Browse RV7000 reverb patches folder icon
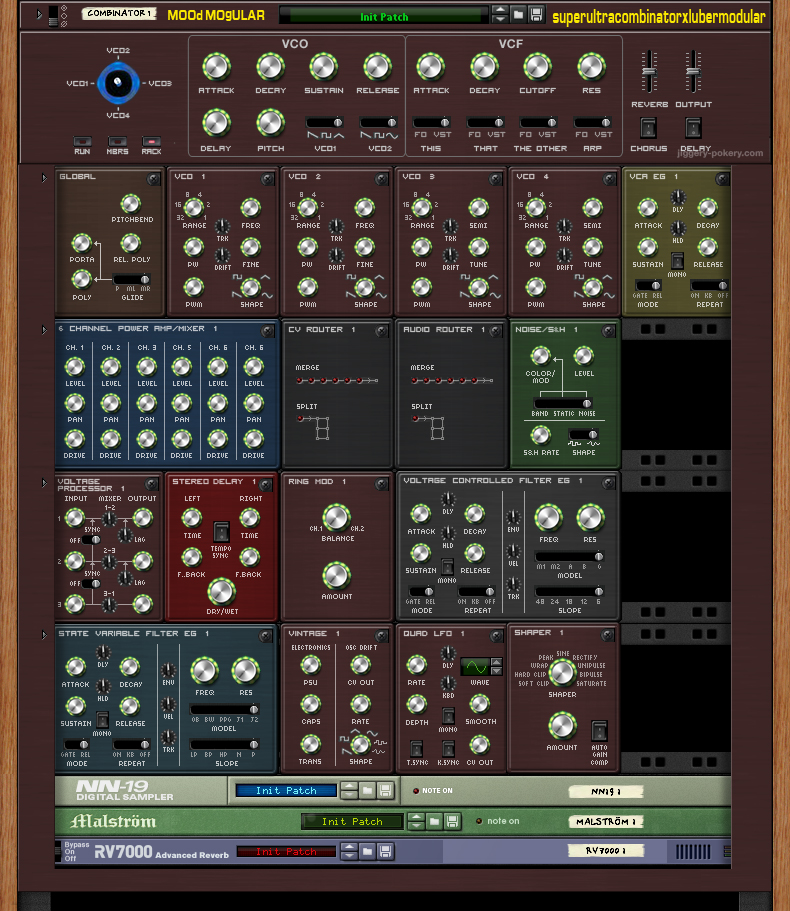 point(367,852)
